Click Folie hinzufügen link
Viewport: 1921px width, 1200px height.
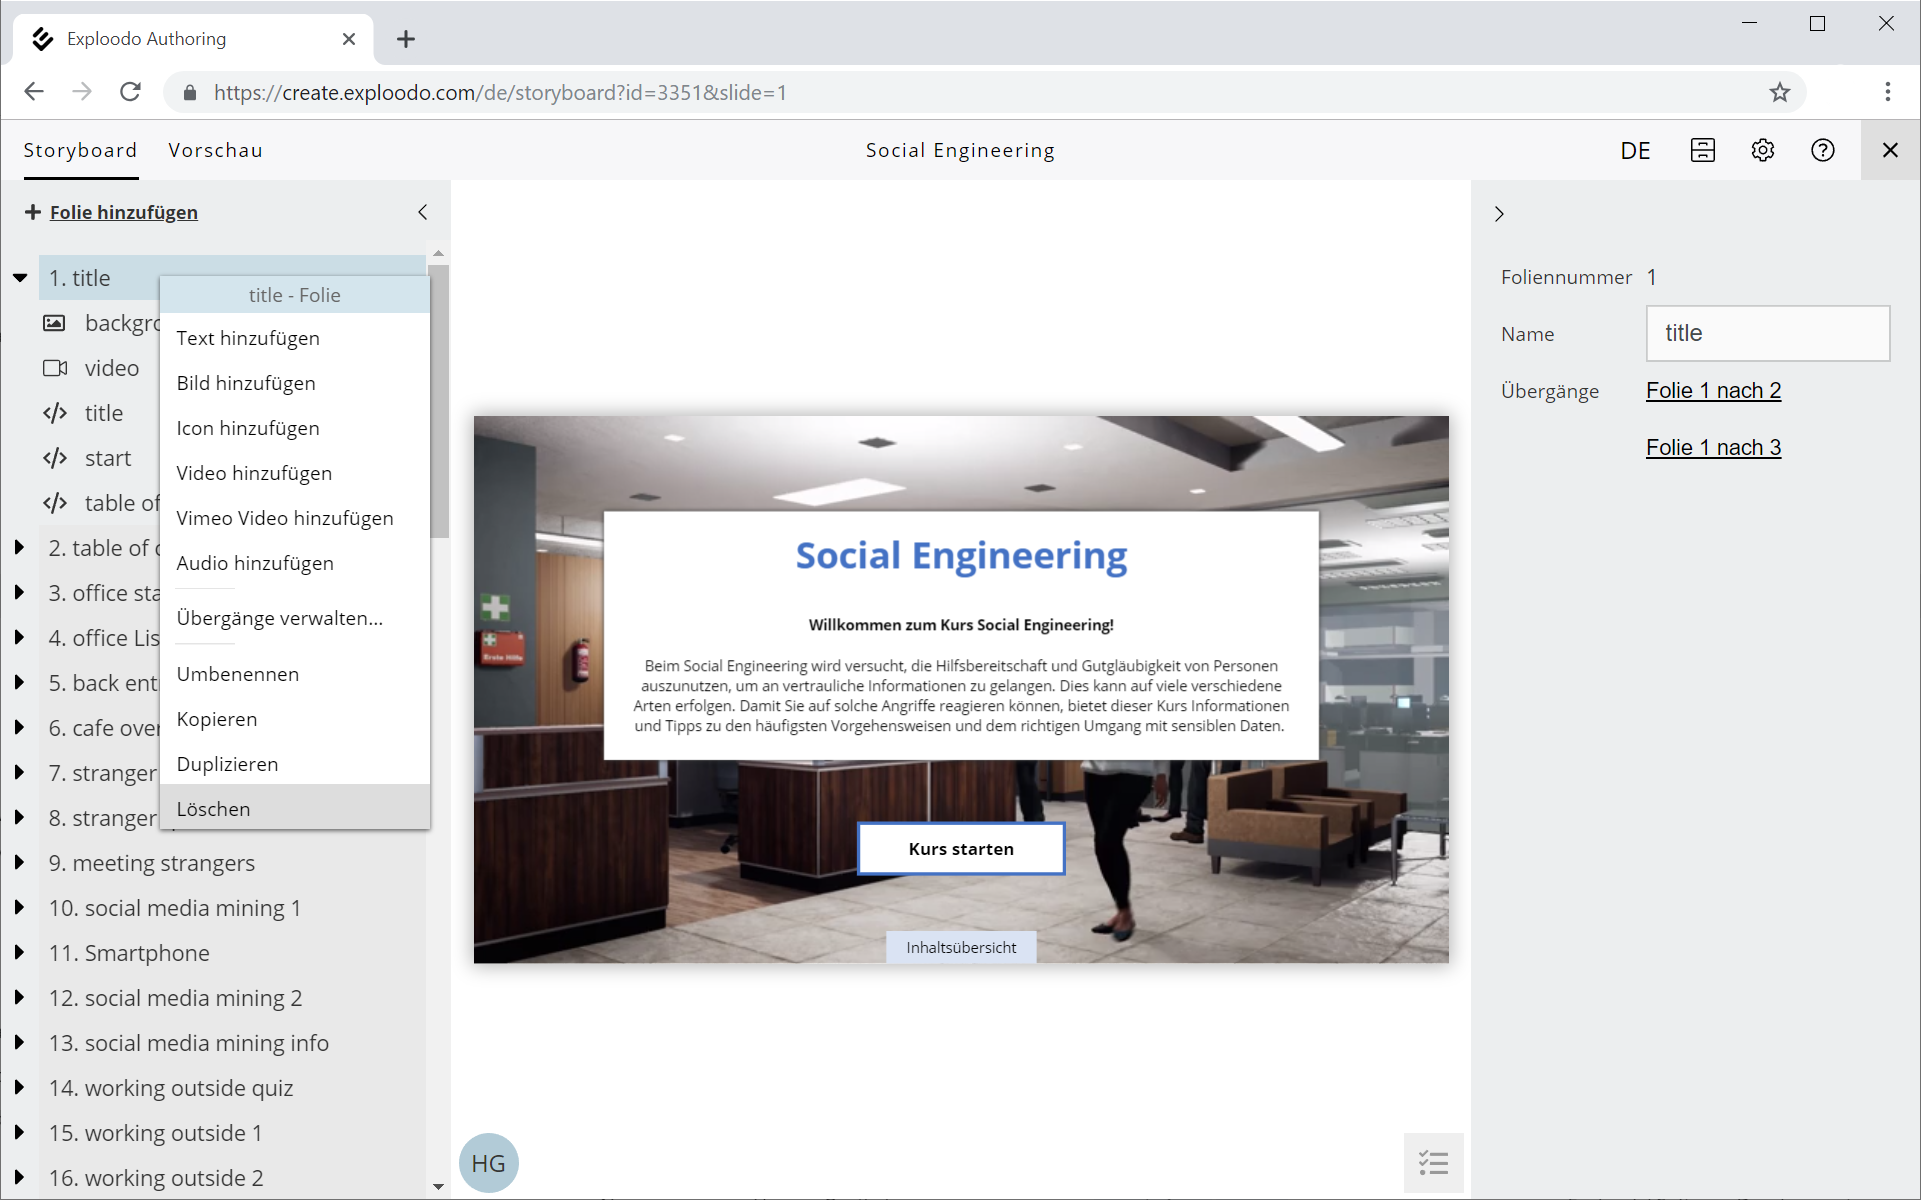[123, 212]
